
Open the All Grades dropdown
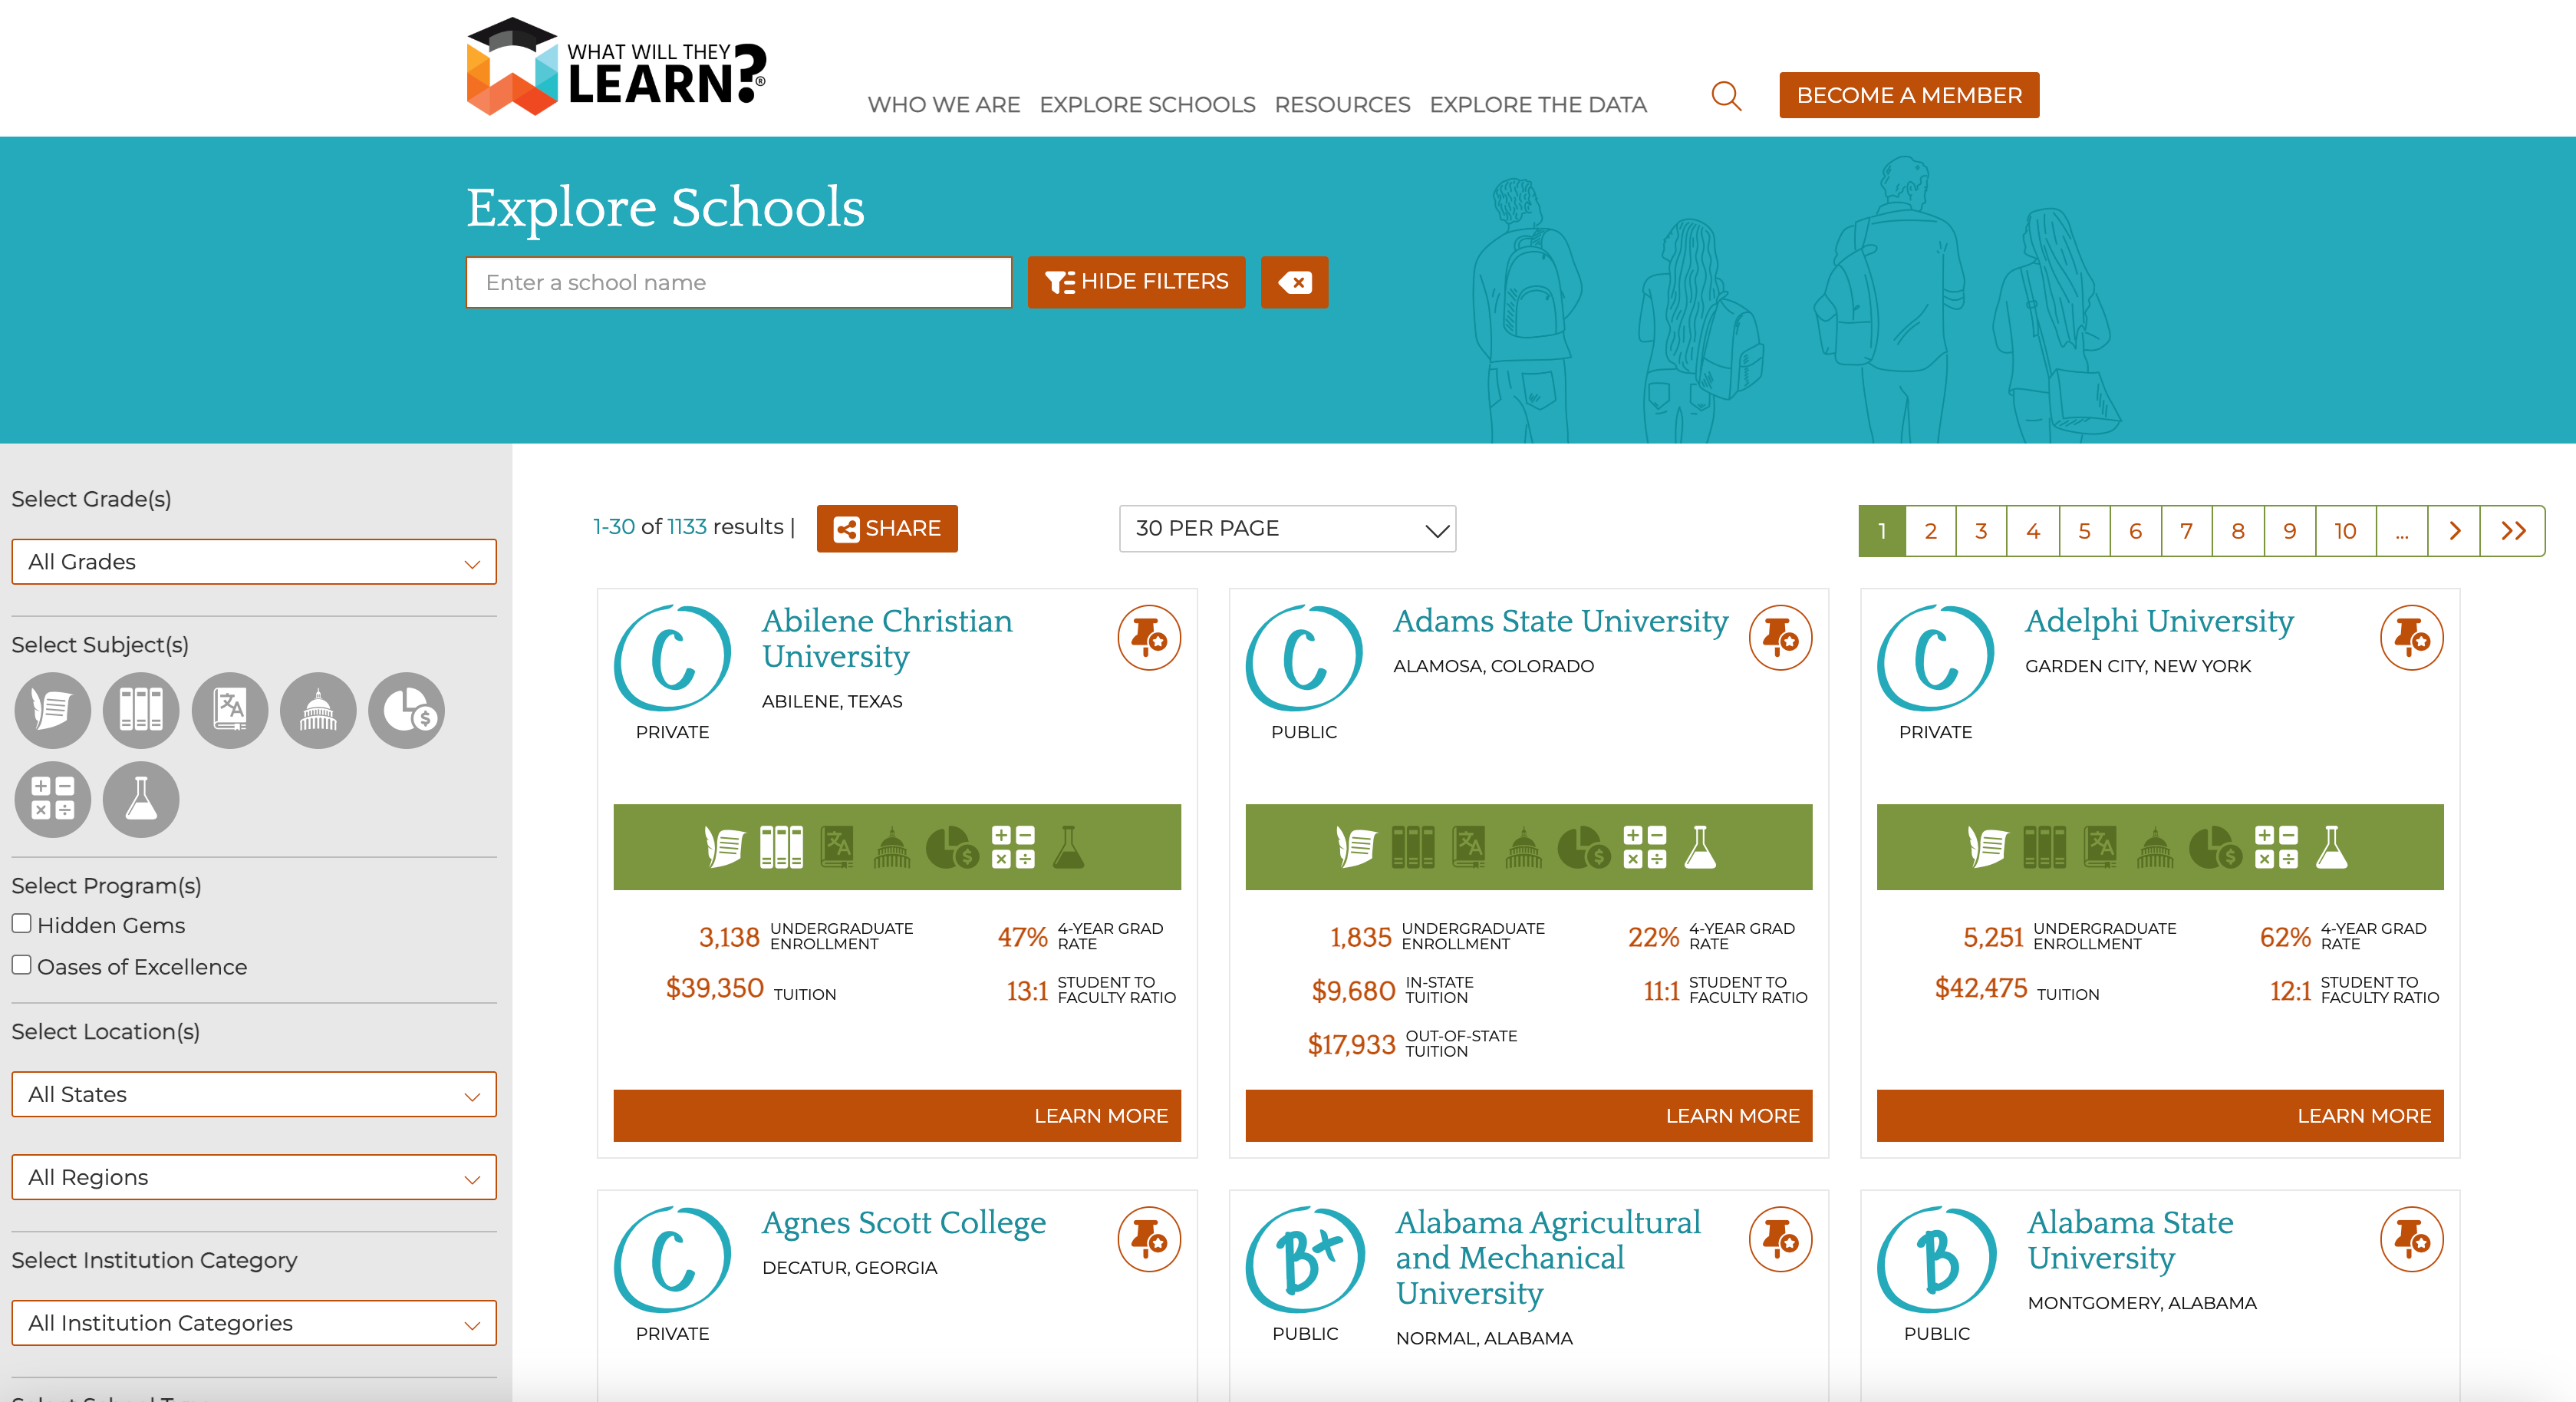pos(254,562)
